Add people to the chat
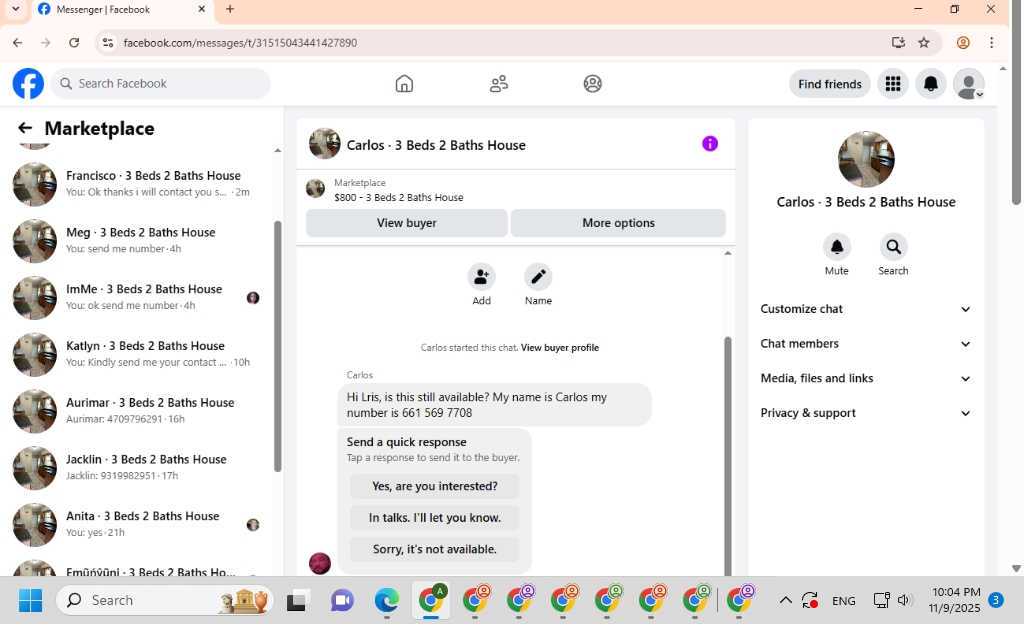Viewport: 1024px width, 624px height. [x=481, y=277]
